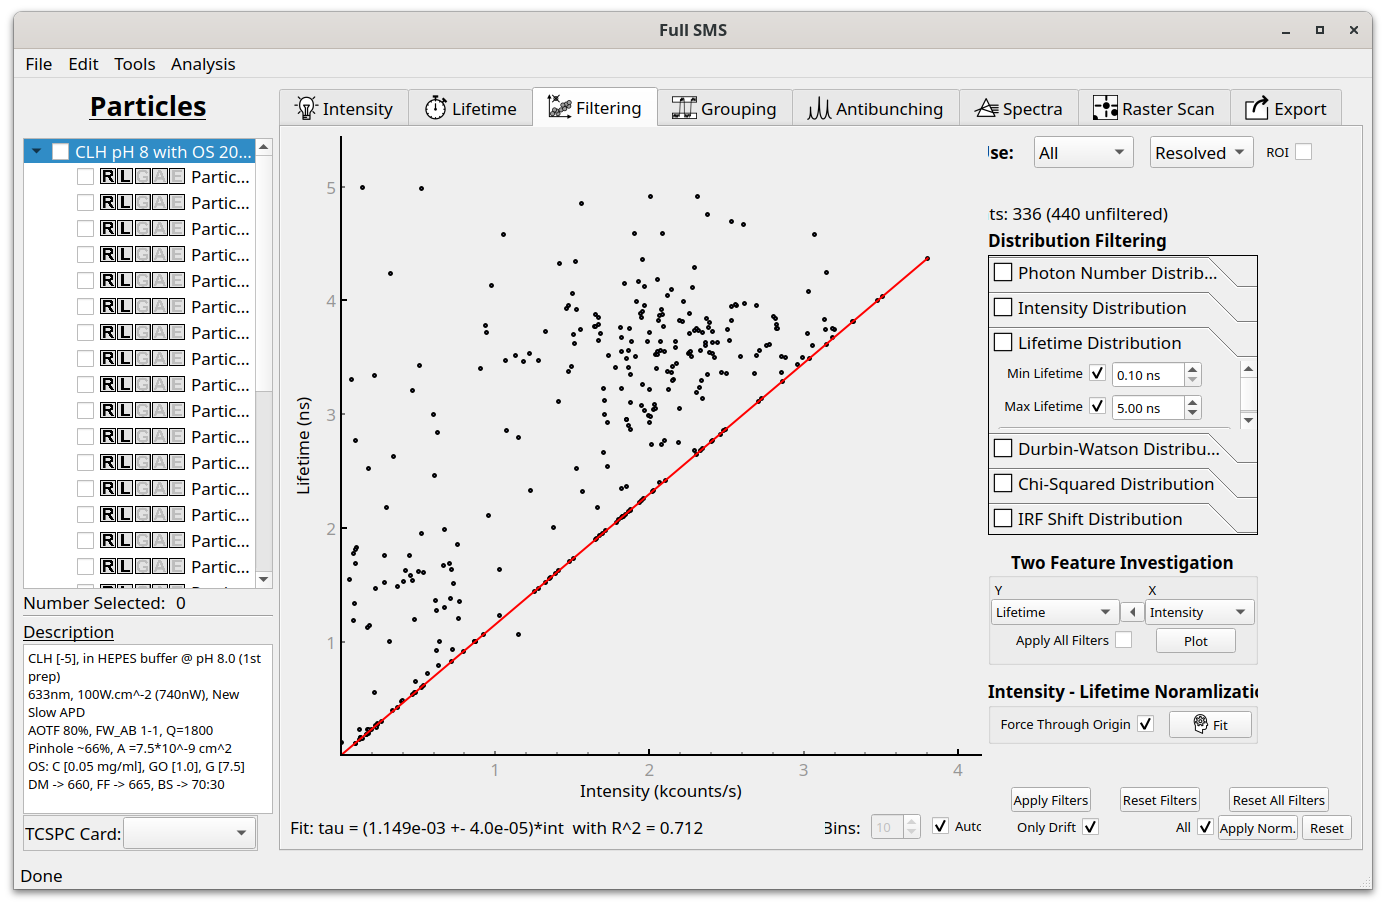Click the Reset Filters button
Viewport: 1386px width, 906px height.
click(x=1159, y=800)
